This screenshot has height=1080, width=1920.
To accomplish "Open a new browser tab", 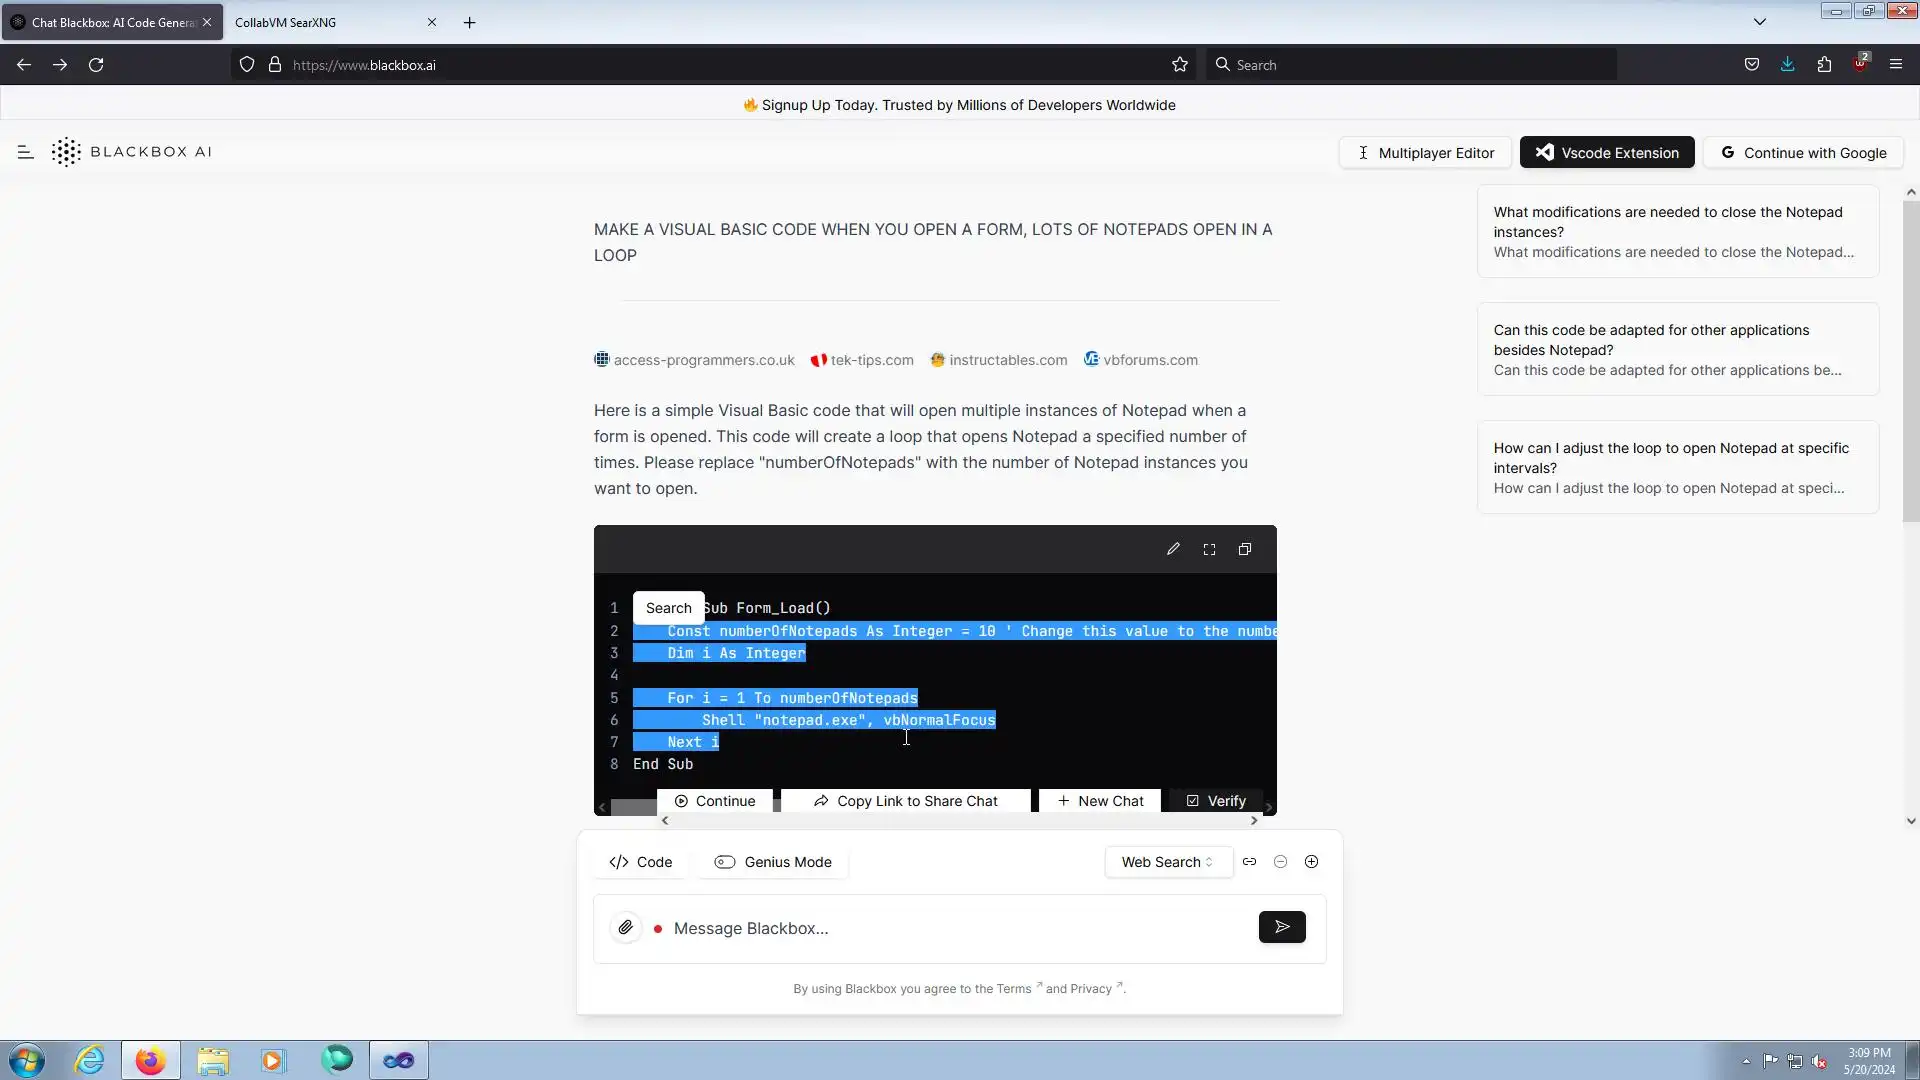I will (469, 22).
